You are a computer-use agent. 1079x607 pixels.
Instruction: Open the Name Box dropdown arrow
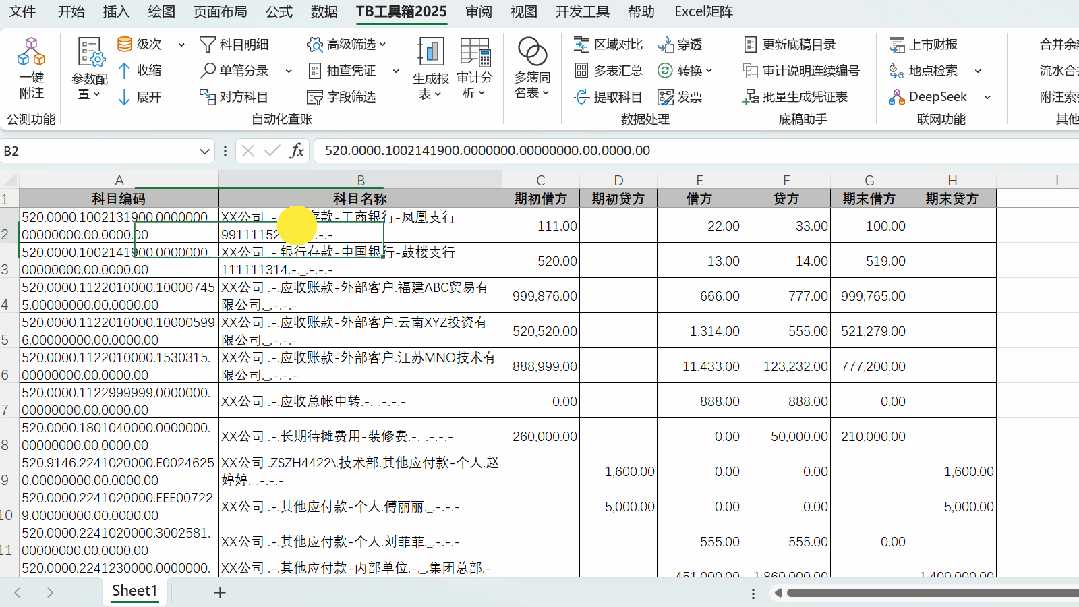point(204,151)
